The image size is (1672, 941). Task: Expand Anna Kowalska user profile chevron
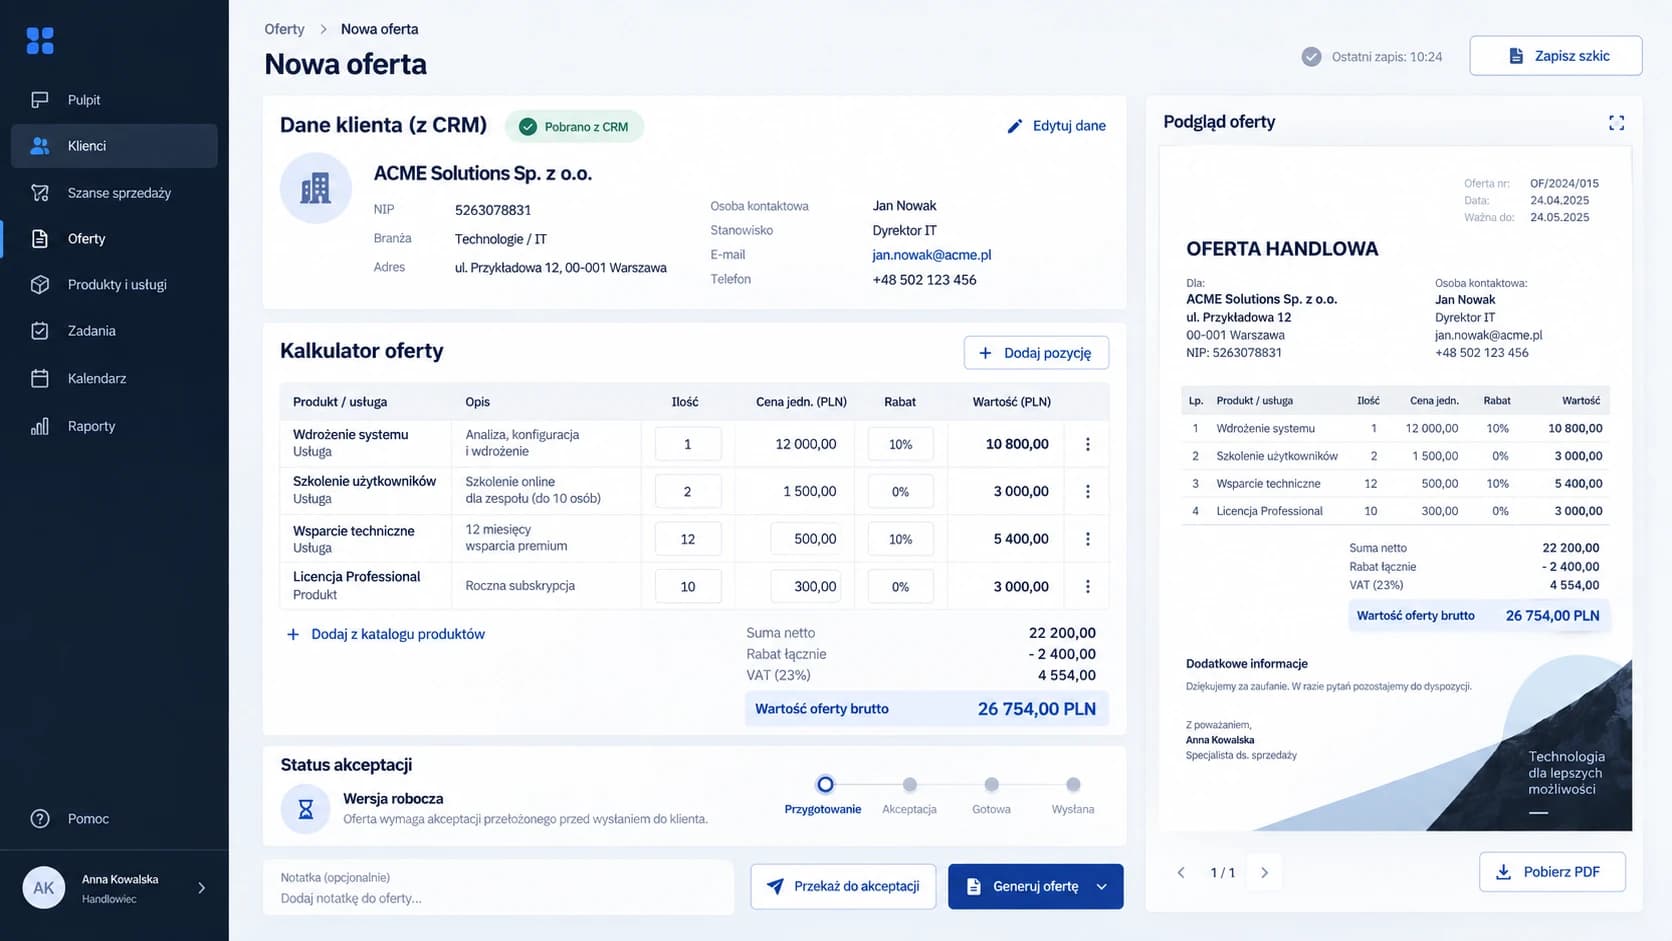(202, 888)
